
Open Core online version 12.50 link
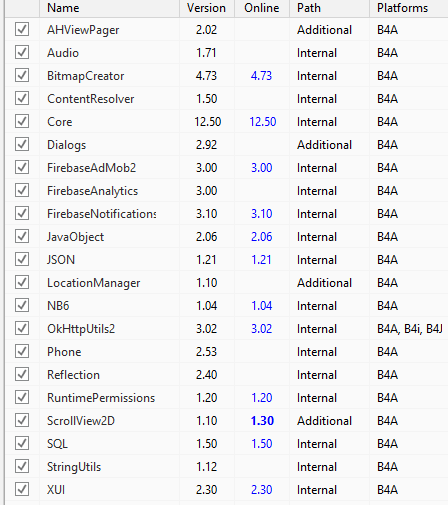point(263,122)
